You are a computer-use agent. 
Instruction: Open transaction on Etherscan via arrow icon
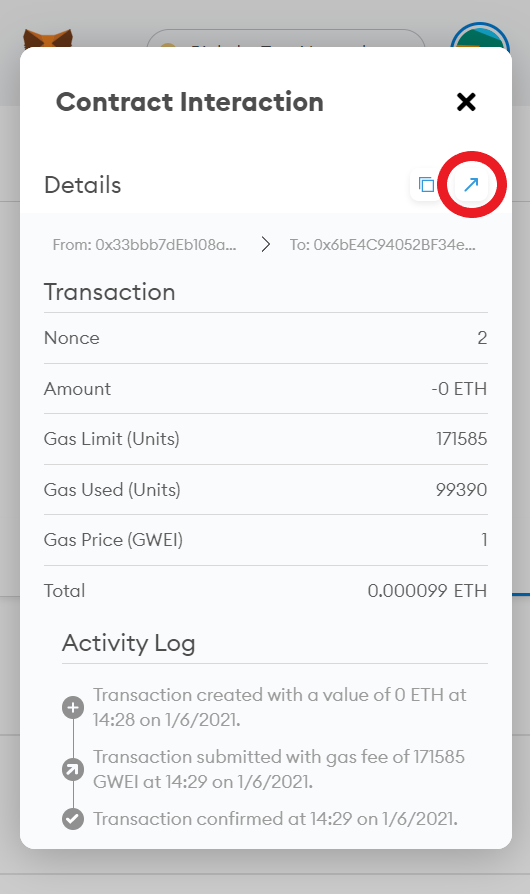coord(471,185)
